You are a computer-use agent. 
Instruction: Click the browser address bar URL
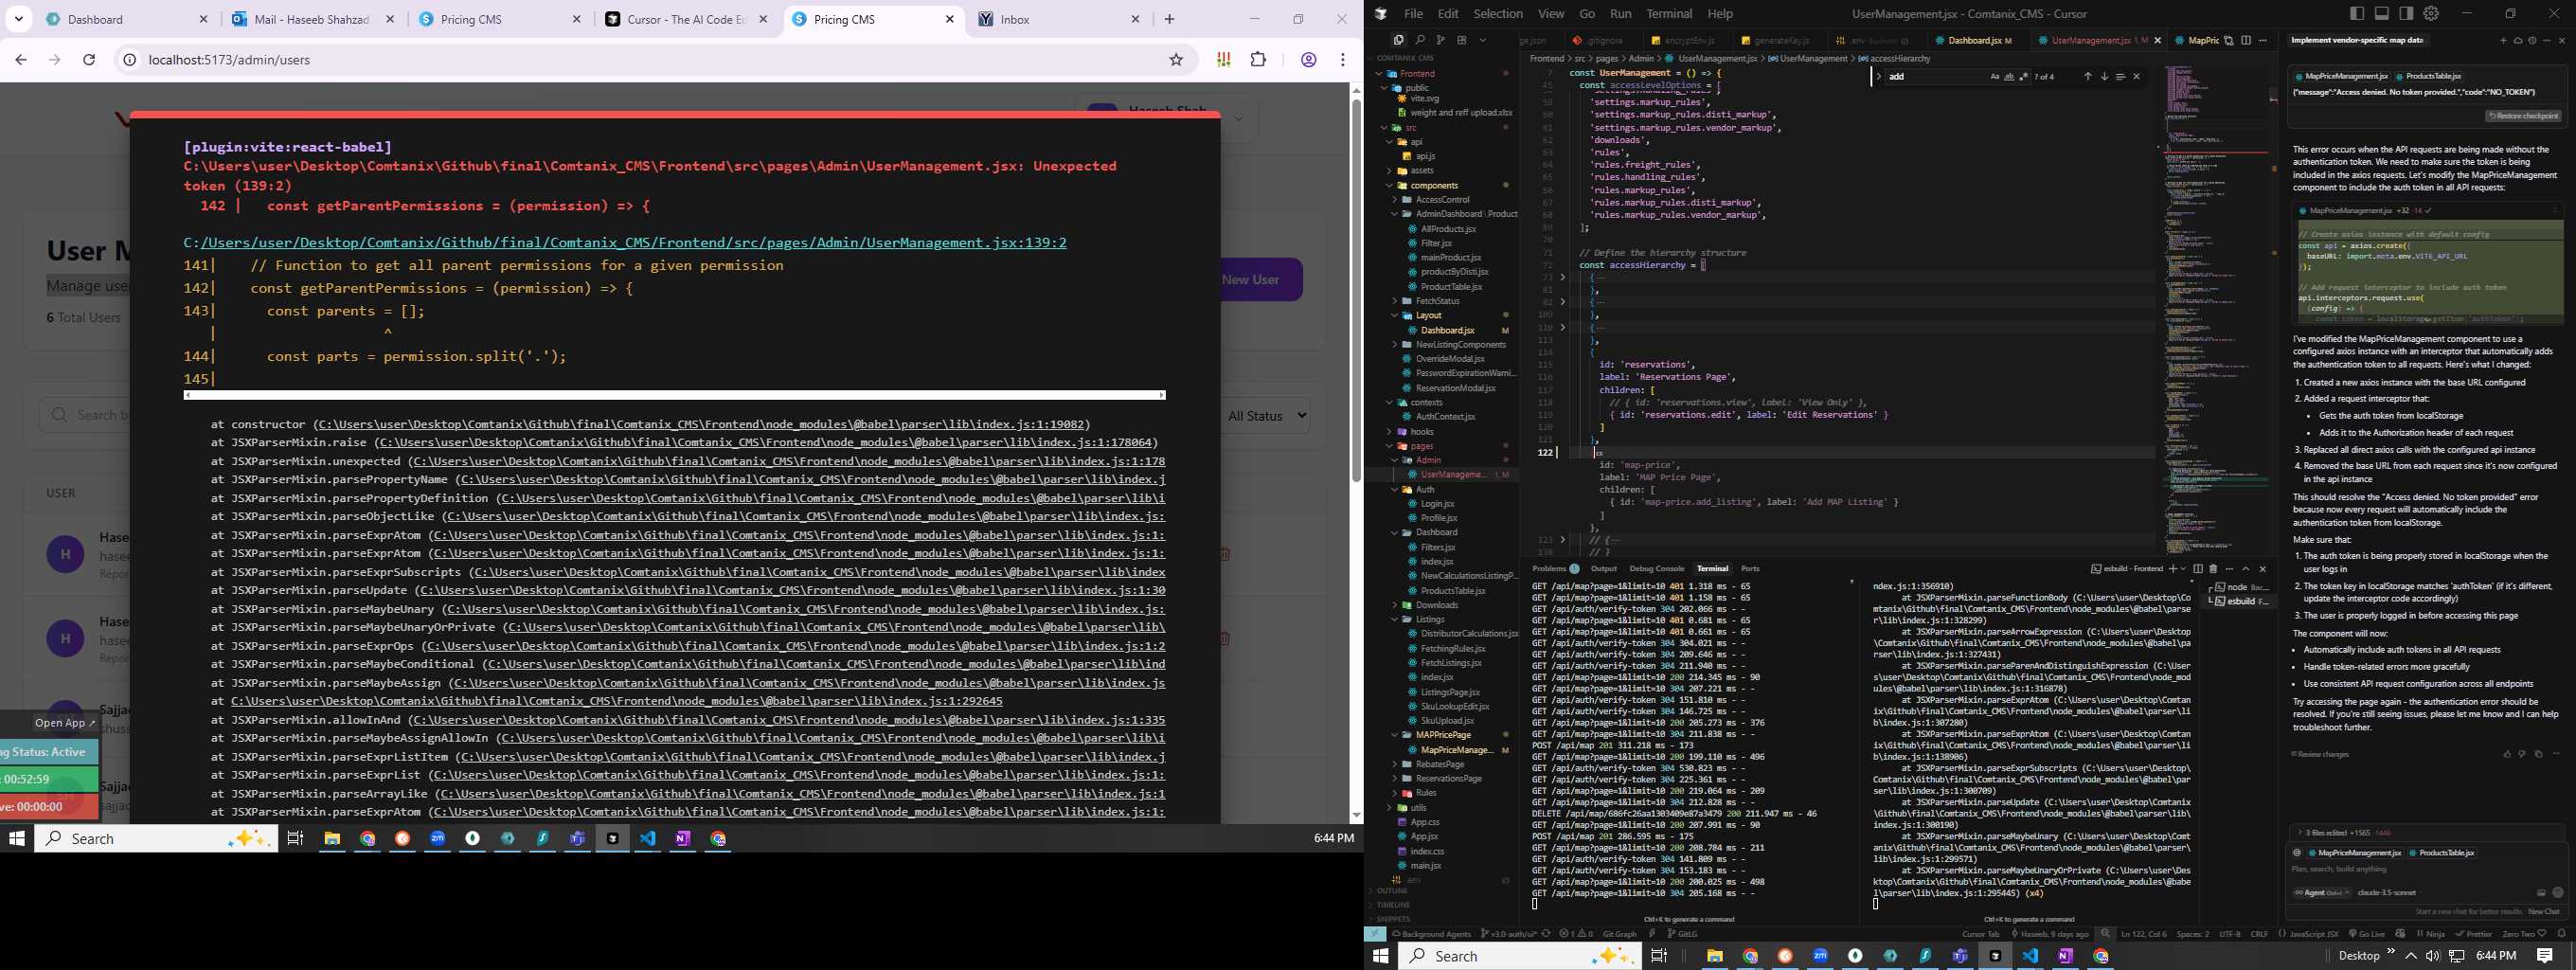coord(229,60)
